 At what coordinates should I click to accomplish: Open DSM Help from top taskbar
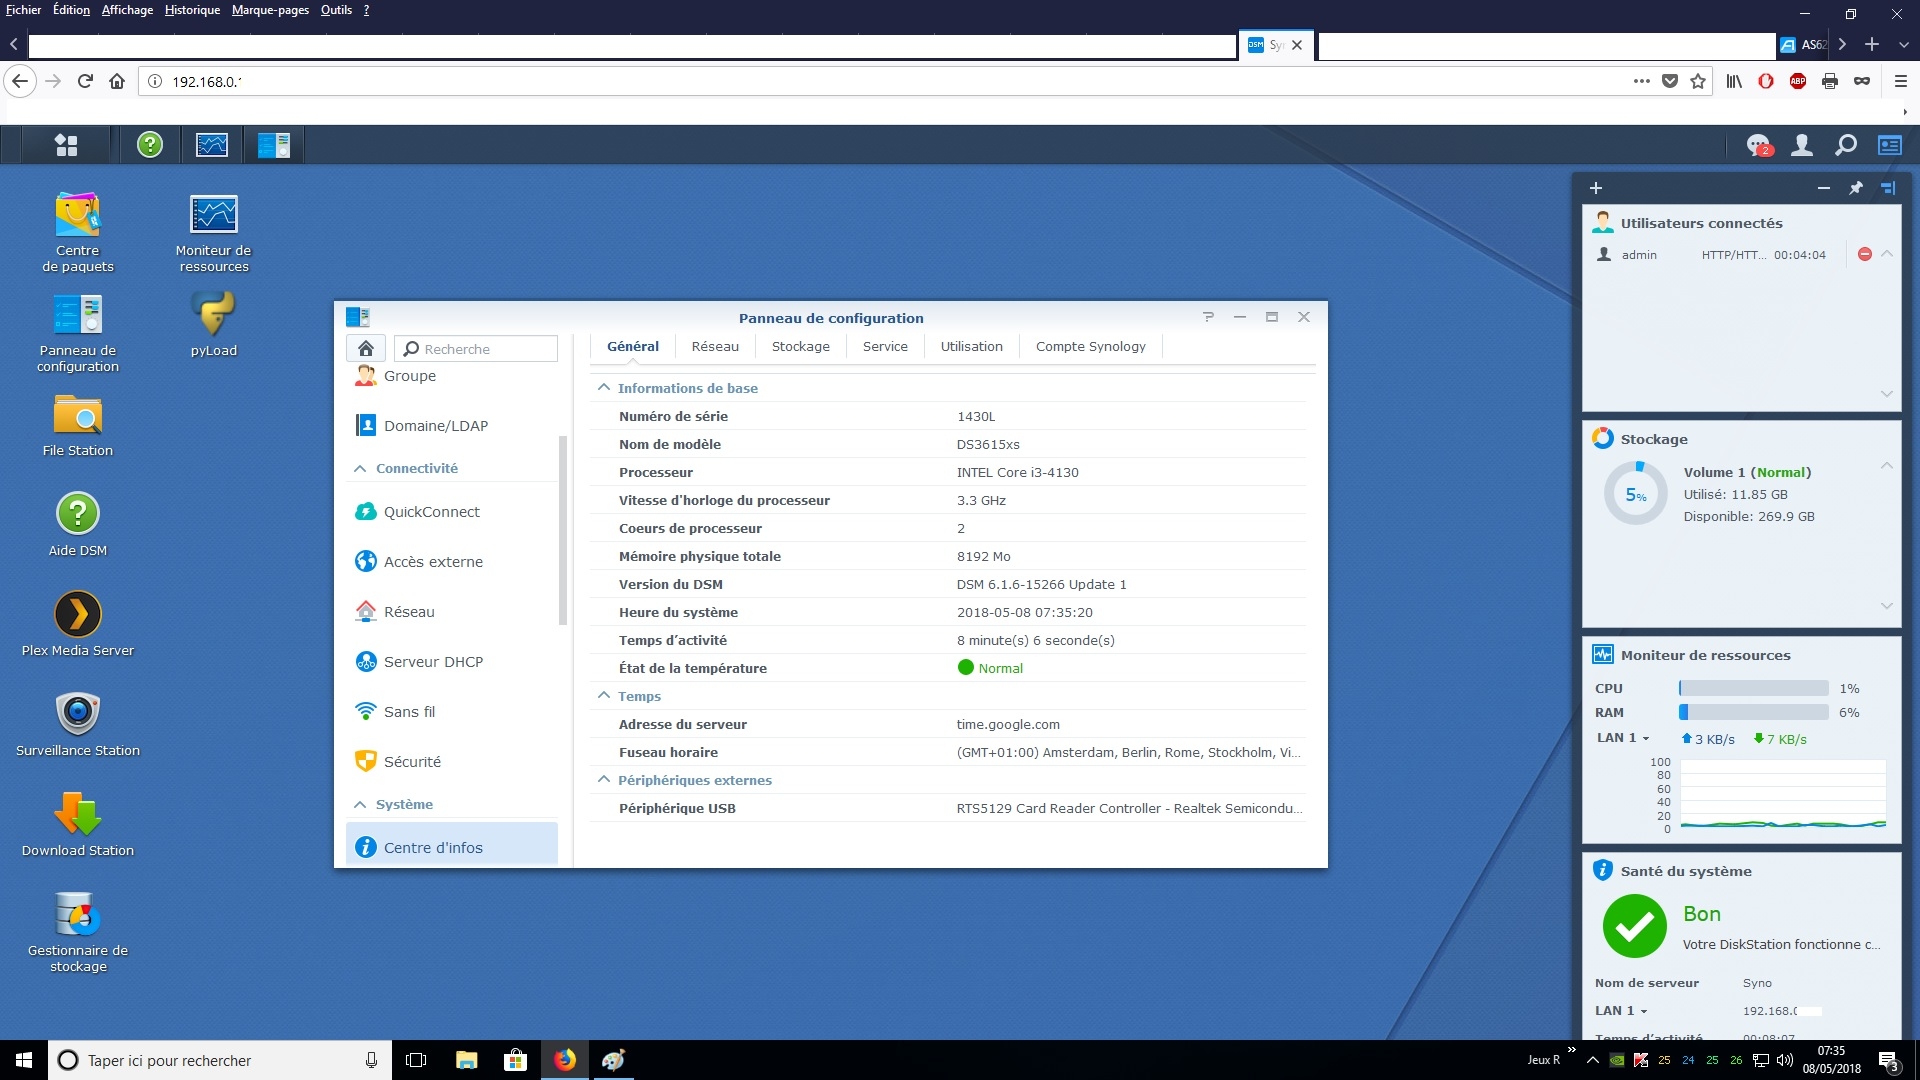point(150,145)
